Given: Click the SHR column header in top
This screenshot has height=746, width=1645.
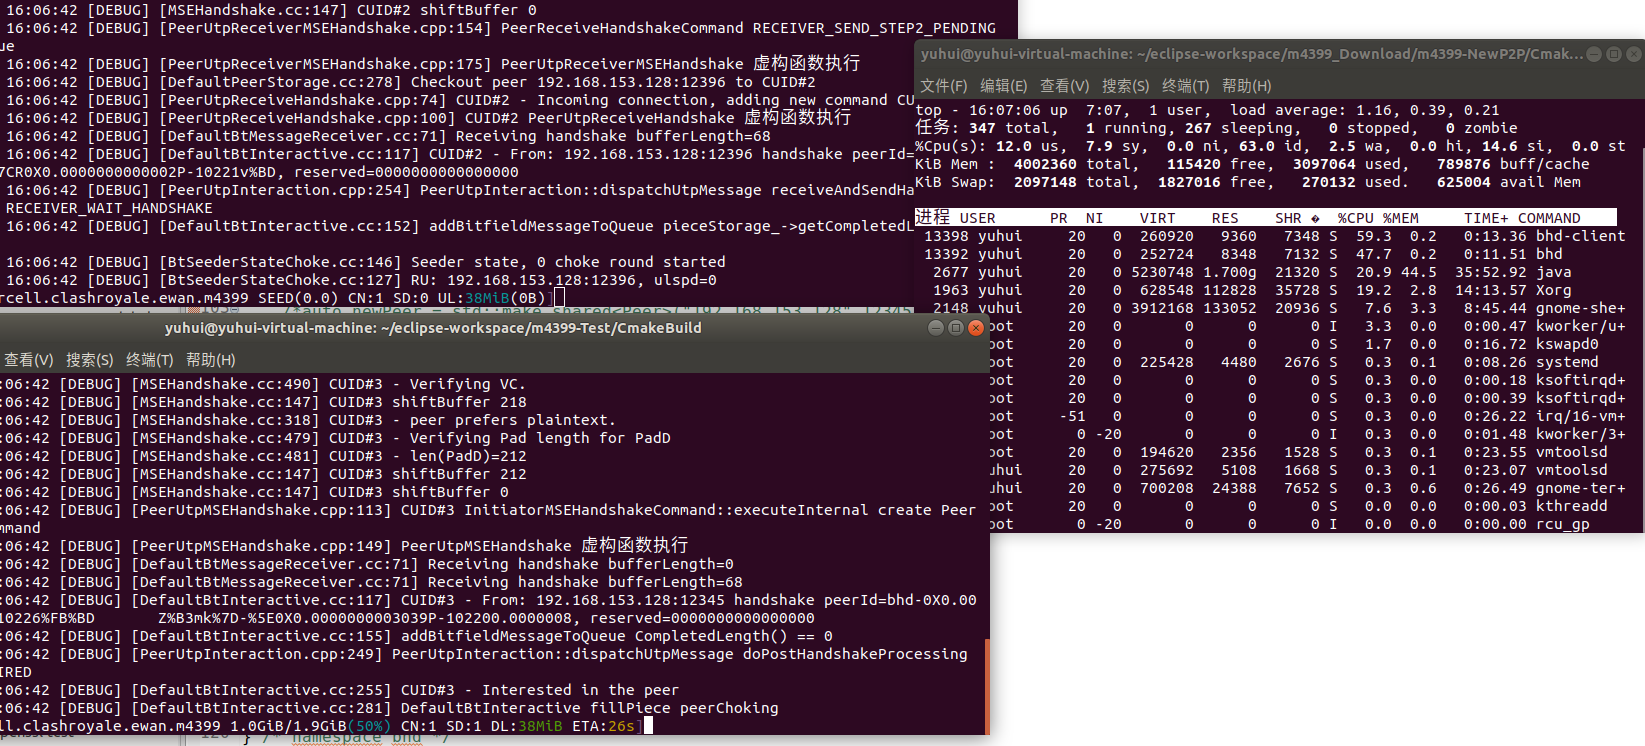Looking at the screenshot, I should pyautogui.click(x=1288, y=218).
